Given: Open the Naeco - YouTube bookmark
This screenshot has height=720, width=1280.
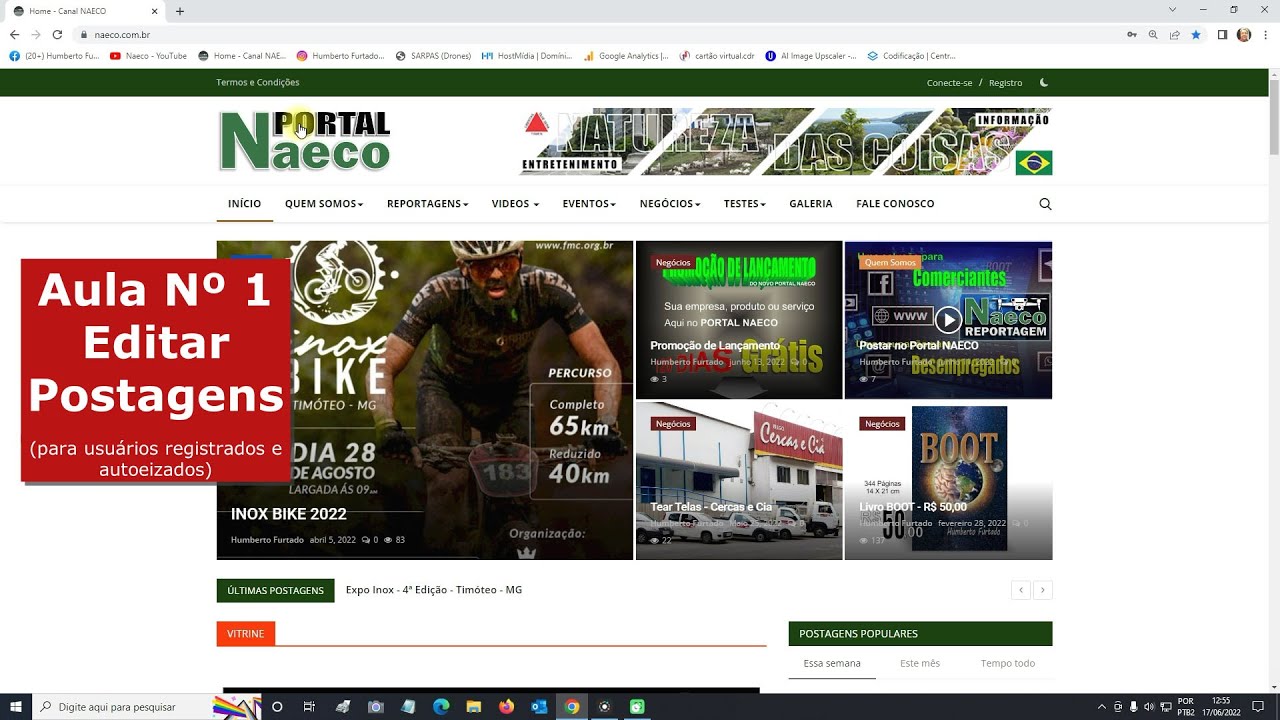Looking at the screenshot, I should tap(148, 56).
